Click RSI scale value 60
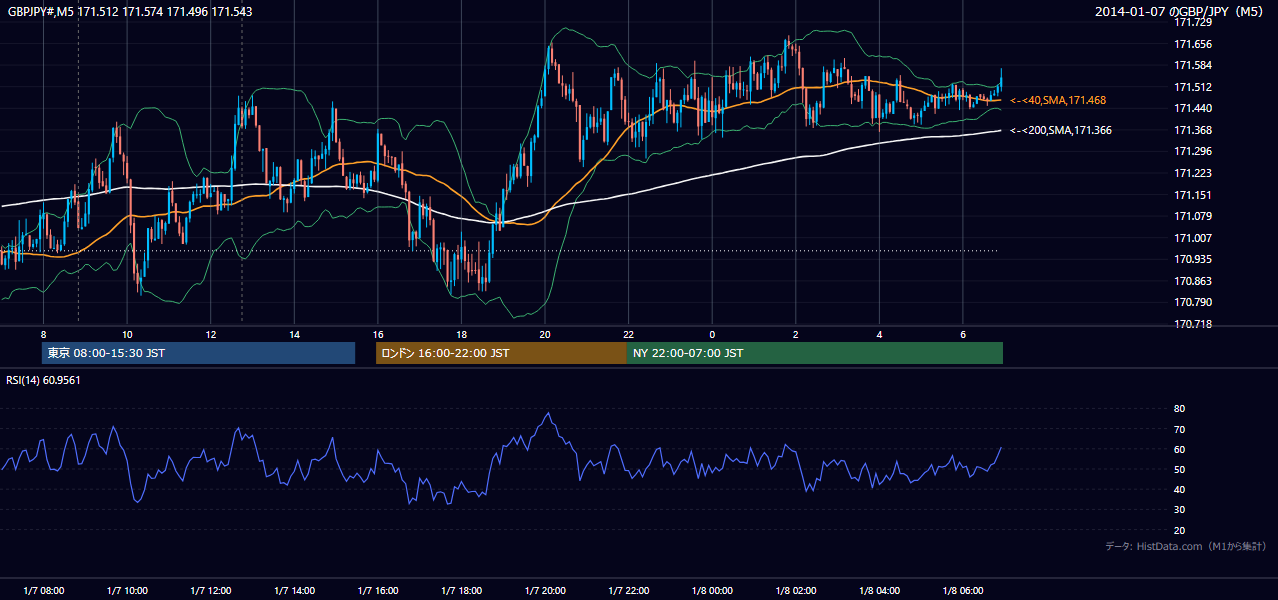Screen dimensions: 1278x600 (x=1179, y=449)
